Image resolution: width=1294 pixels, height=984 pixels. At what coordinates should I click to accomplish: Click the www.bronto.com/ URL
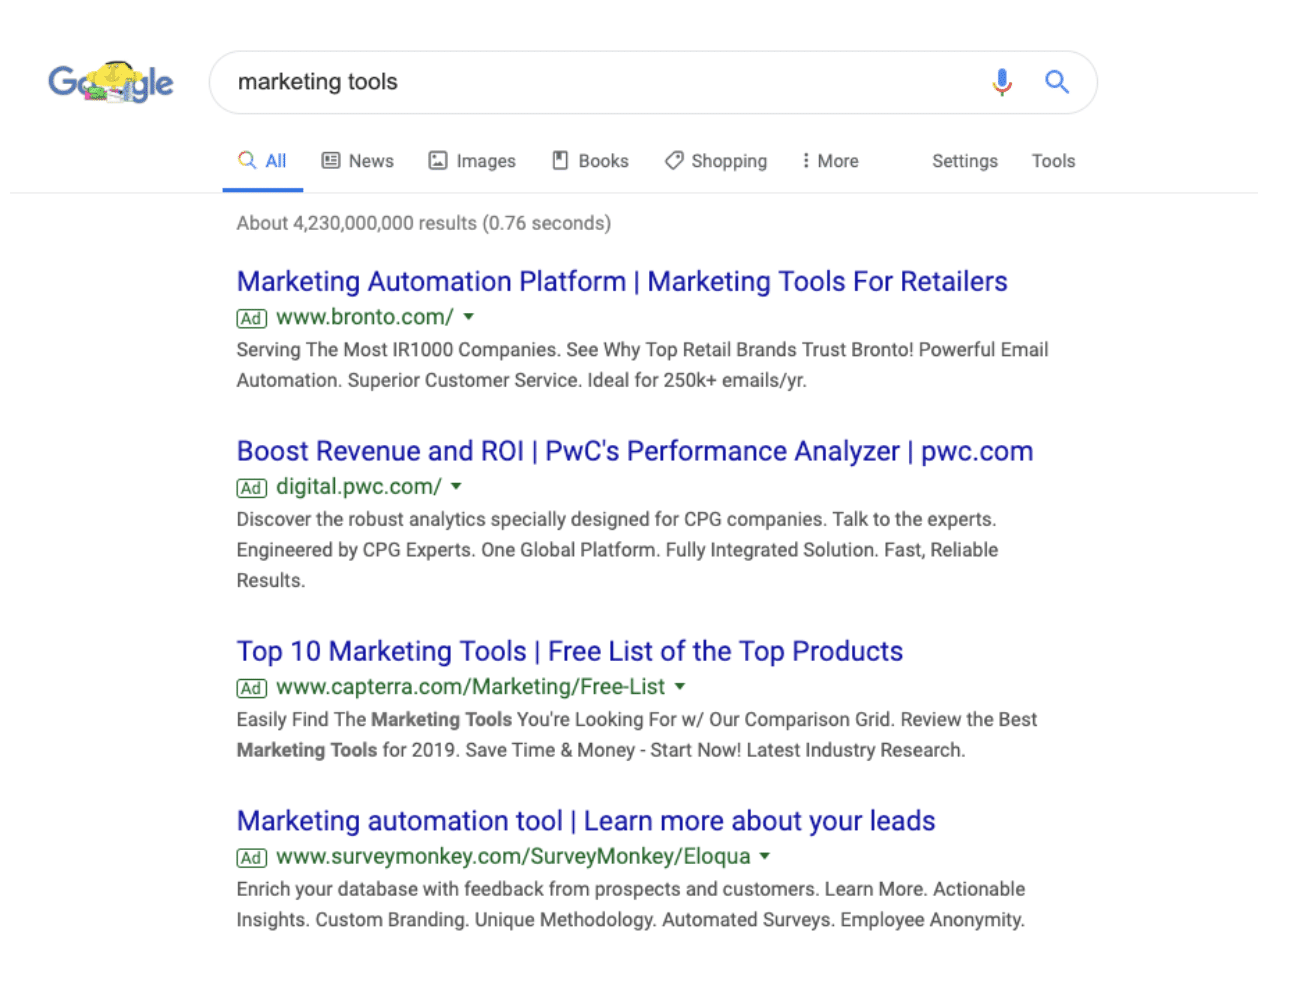point(365,317)
